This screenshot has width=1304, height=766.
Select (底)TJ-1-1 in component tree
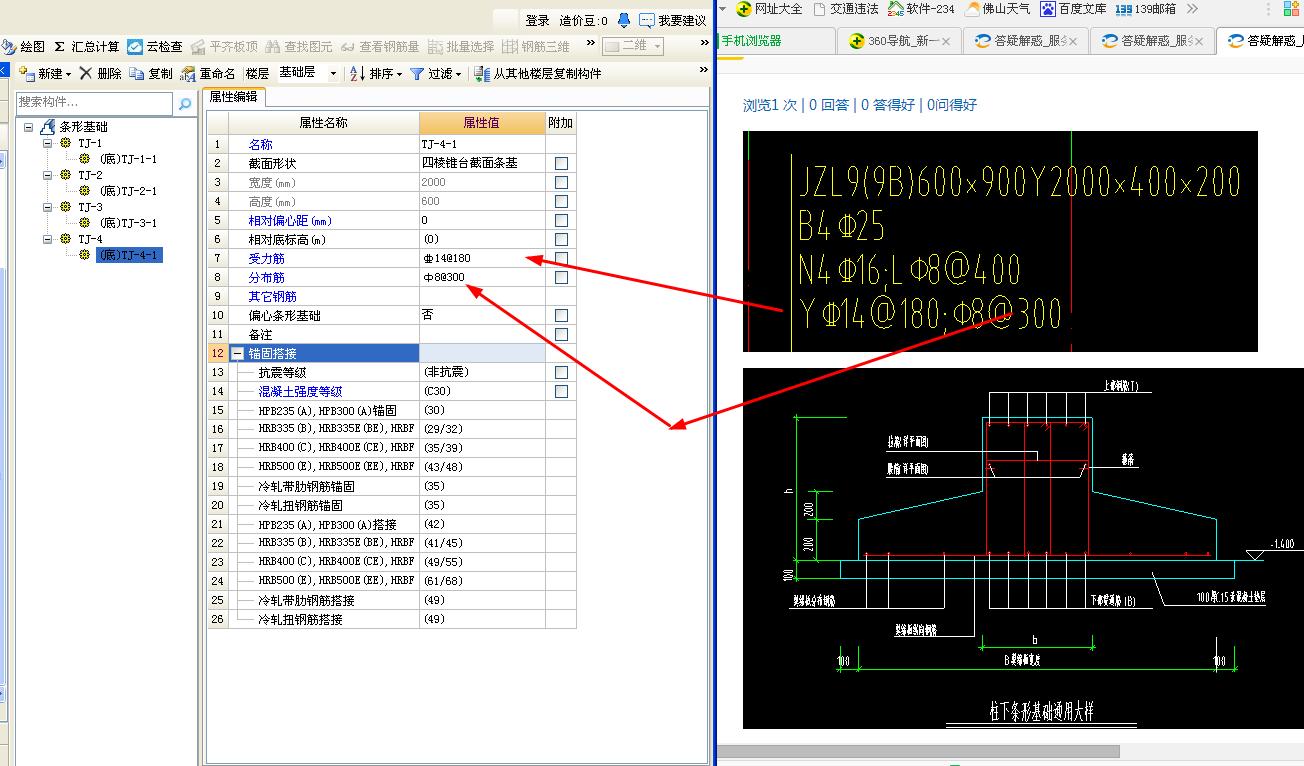pyautogui.click(x=128, y=160)
